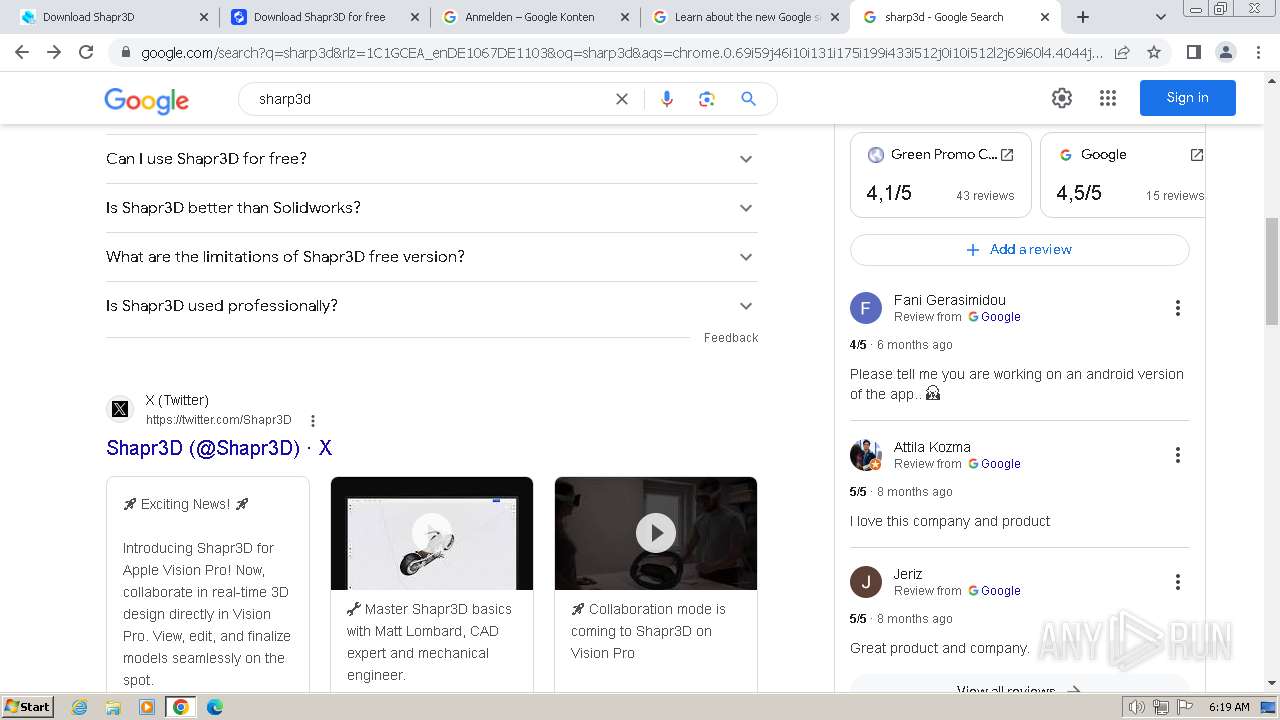Viewport: 1280px width, 720px height.
Task: Open Google reviews external link icon
Action: [1196, 155]
